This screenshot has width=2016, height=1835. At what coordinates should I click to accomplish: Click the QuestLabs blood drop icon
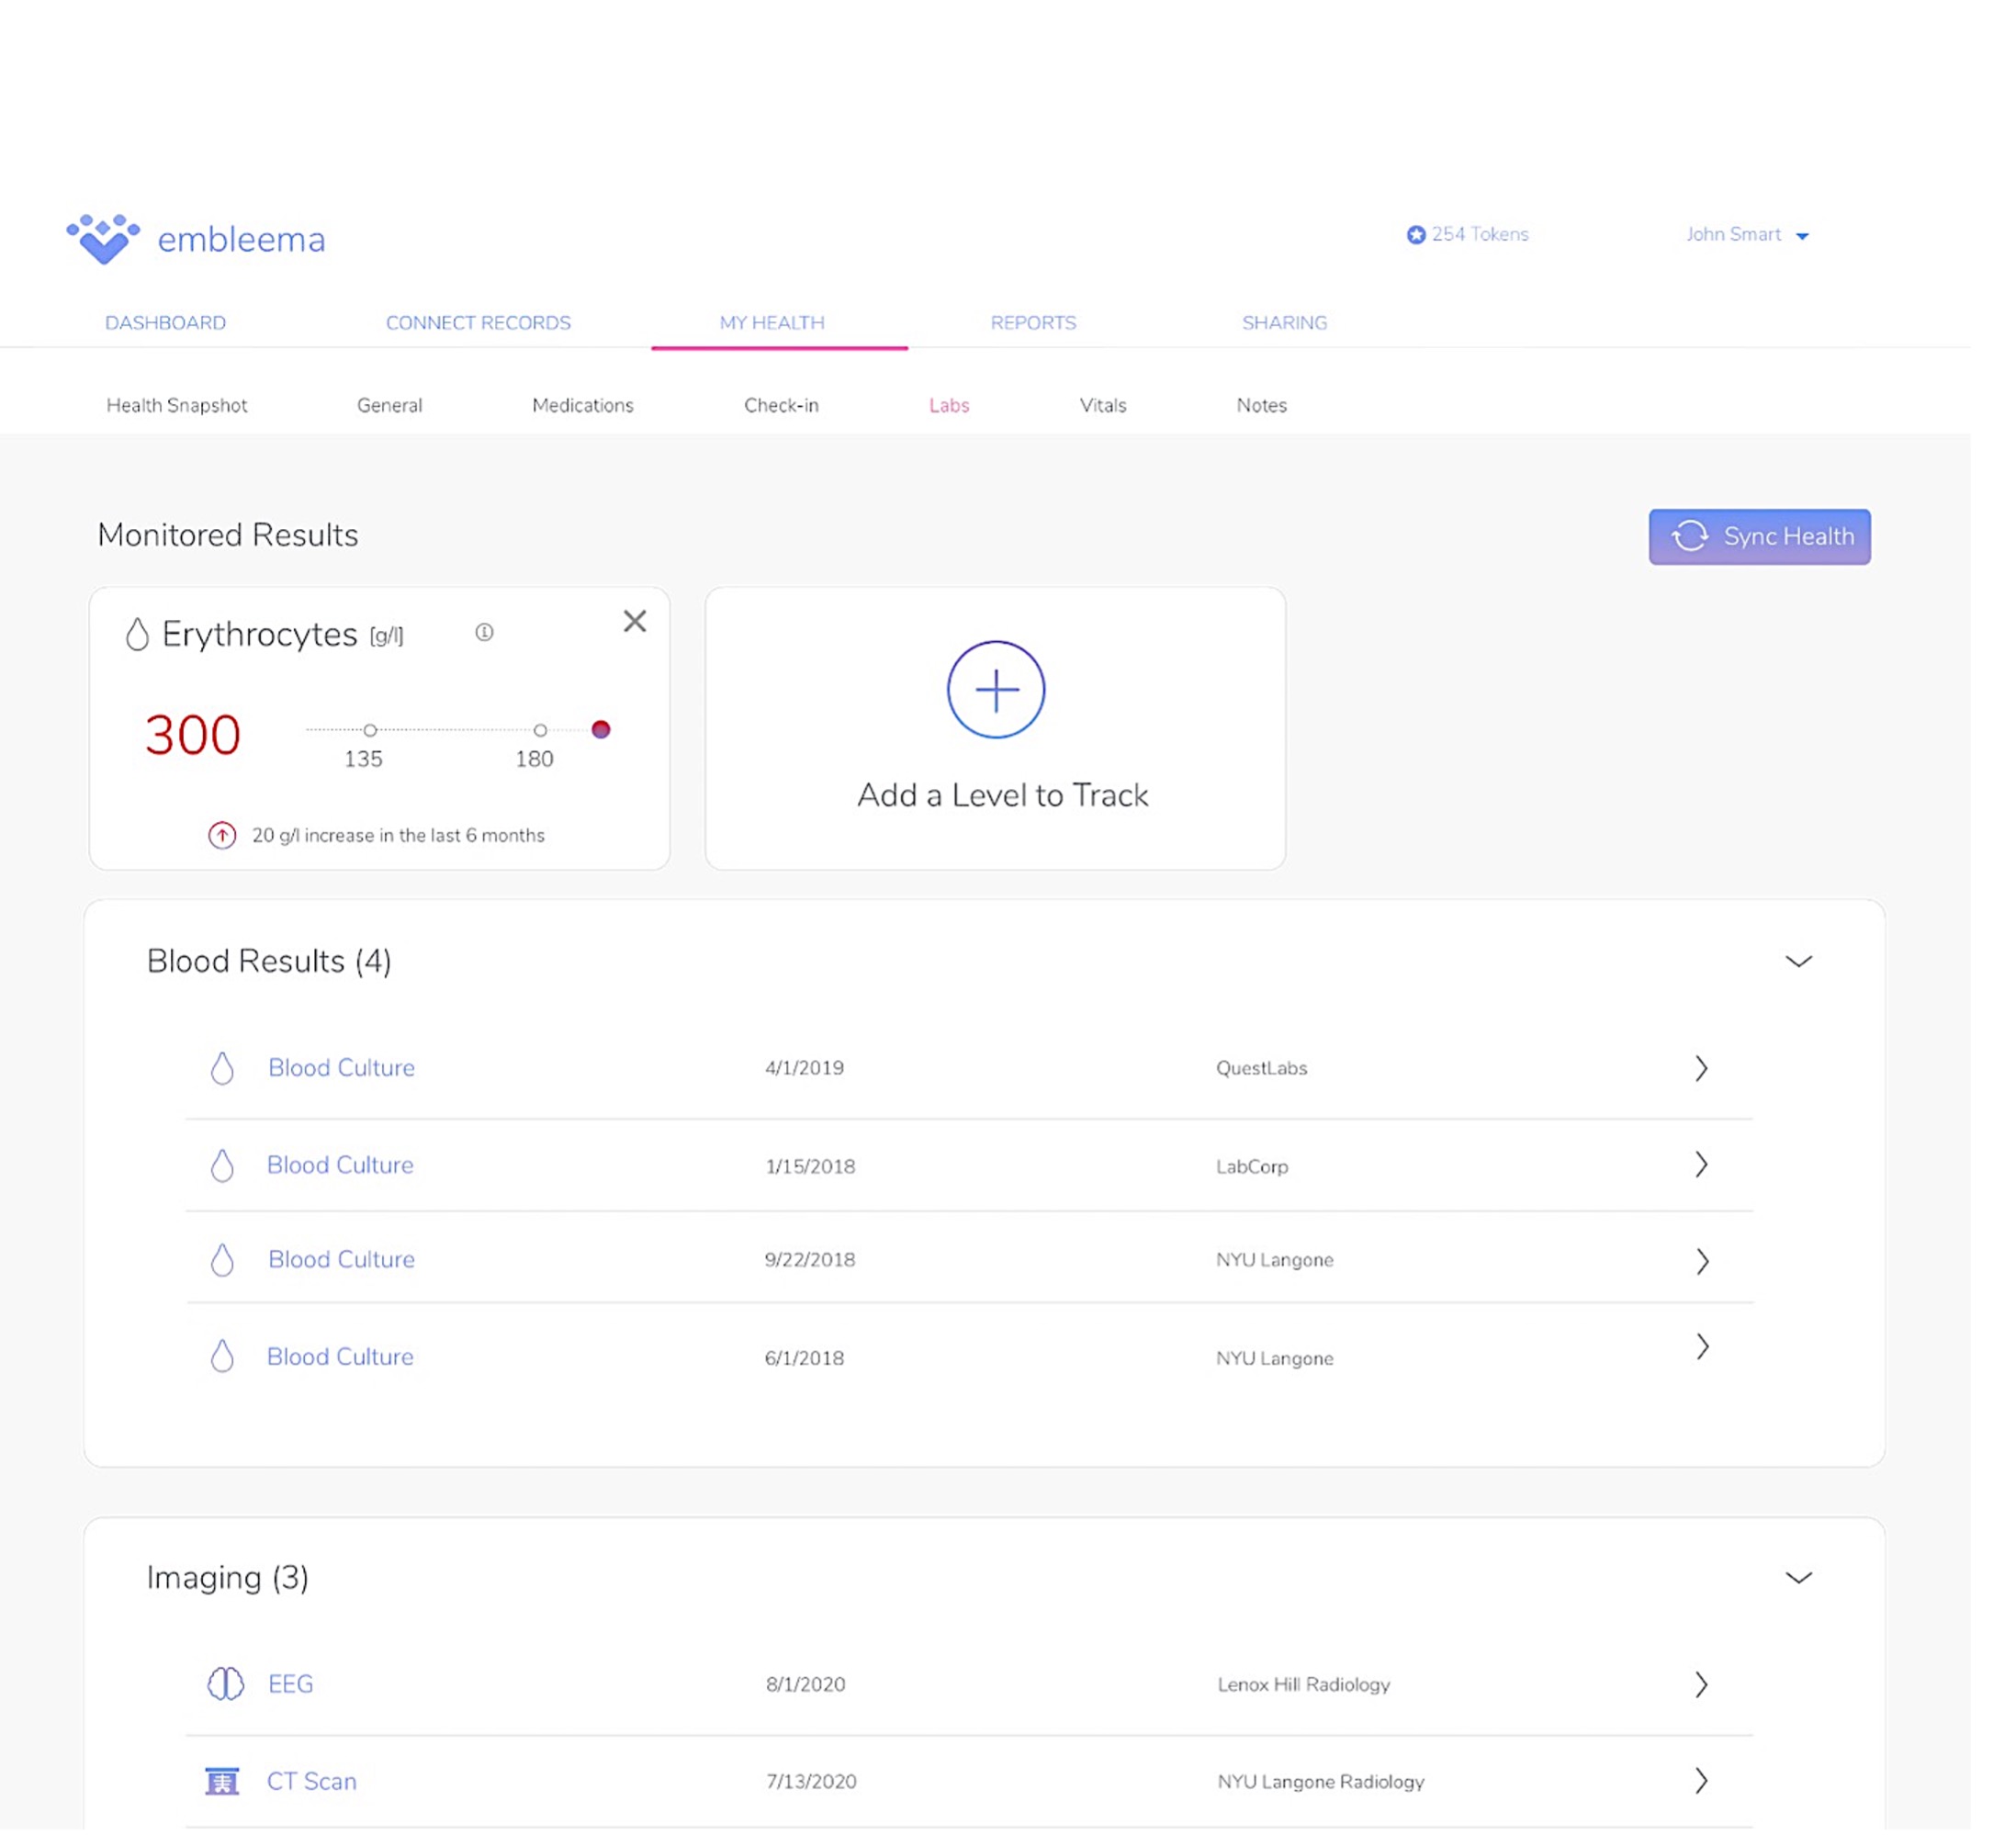point(222,1068)
